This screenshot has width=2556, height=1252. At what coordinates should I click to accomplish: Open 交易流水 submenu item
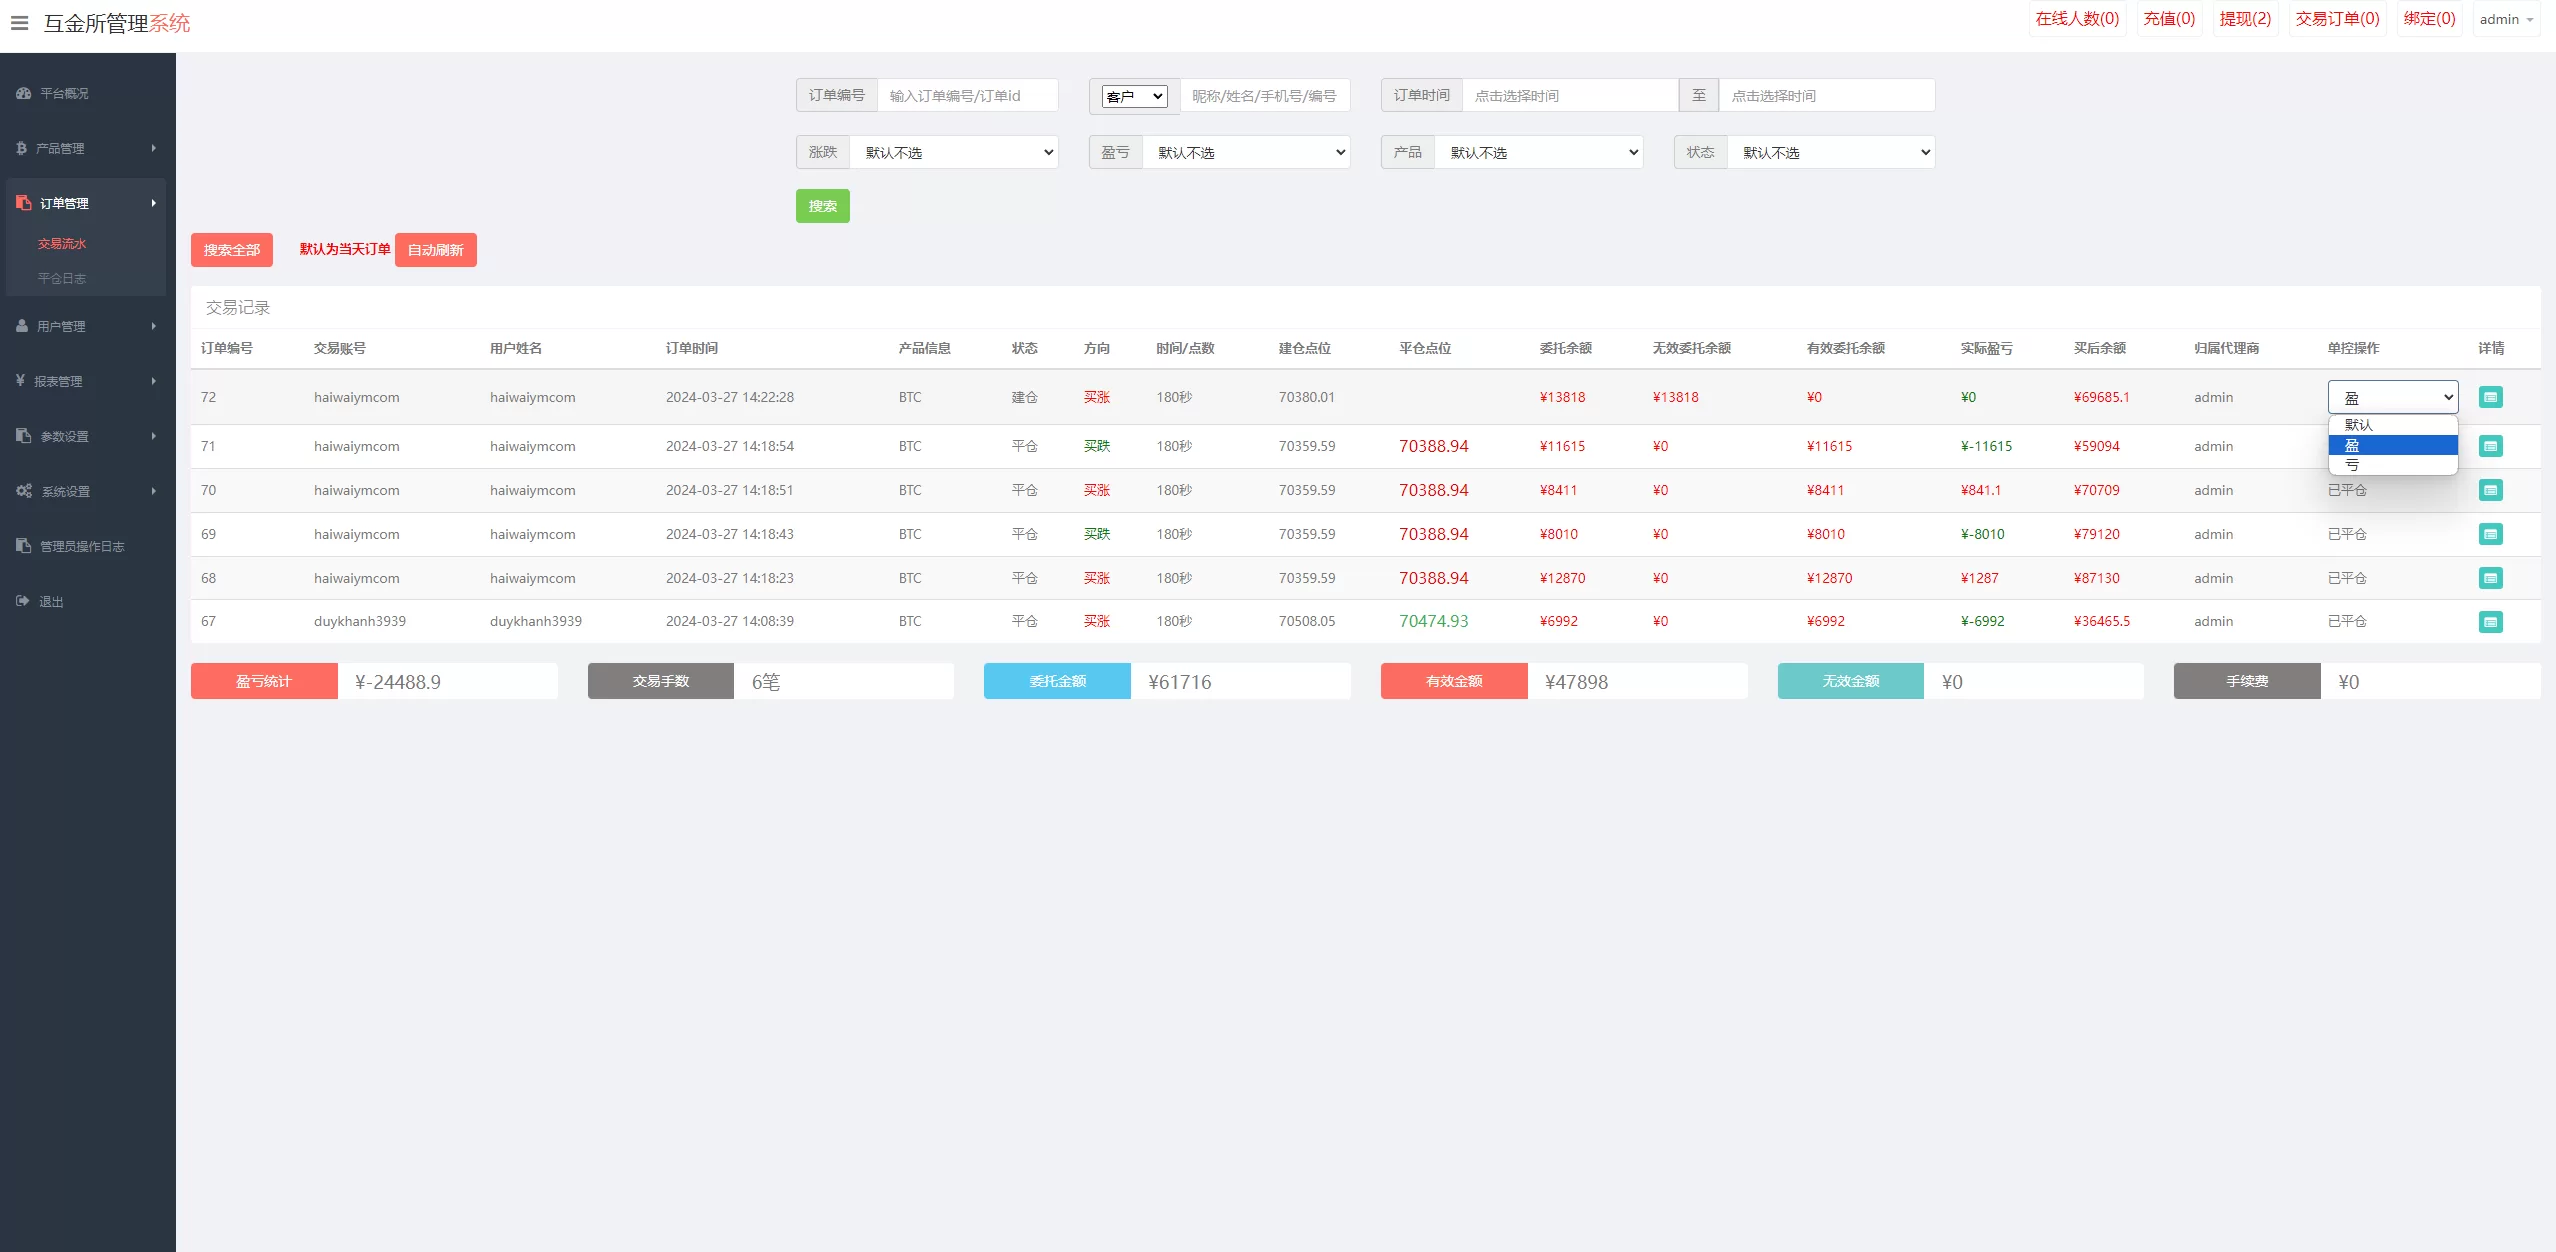pyautogui.click(x=62, y=244)
